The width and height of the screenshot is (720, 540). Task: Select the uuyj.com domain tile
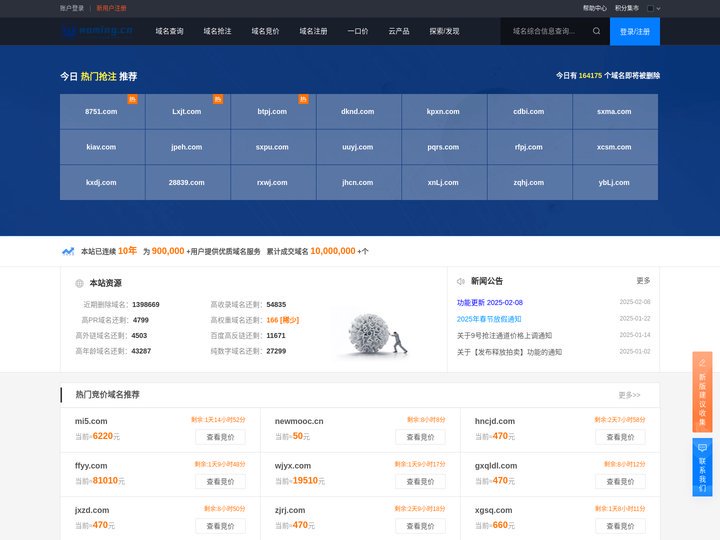(x=359, y=147)
